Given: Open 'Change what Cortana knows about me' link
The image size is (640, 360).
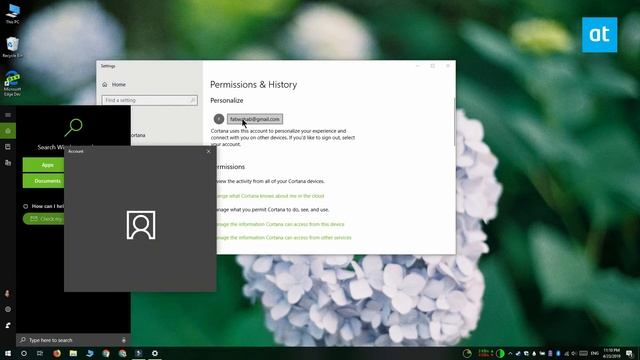Looking at the screenshot, I should (x=270, y=196).
